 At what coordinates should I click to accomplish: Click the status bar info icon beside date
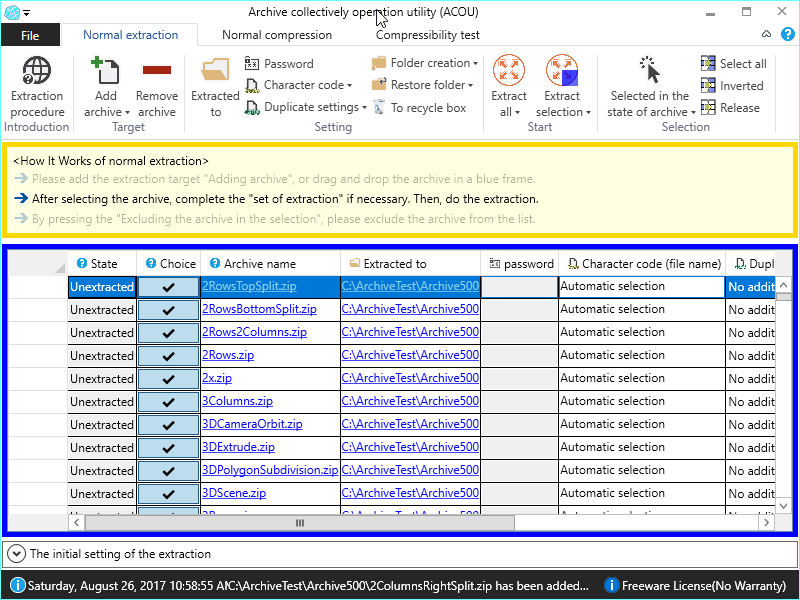click(x=17, y=585)
